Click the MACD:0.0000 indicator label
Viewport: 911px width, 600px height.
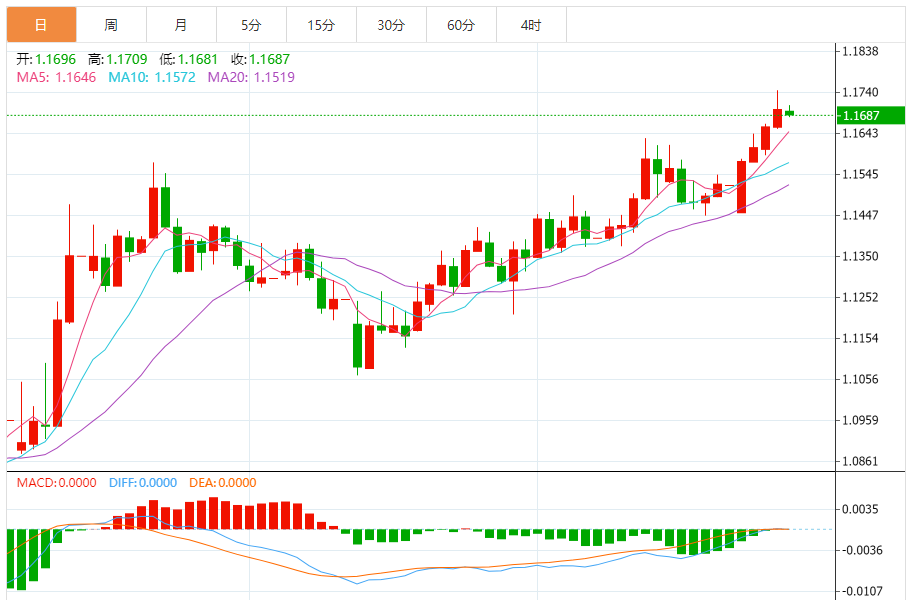click(x=56, y=483)
